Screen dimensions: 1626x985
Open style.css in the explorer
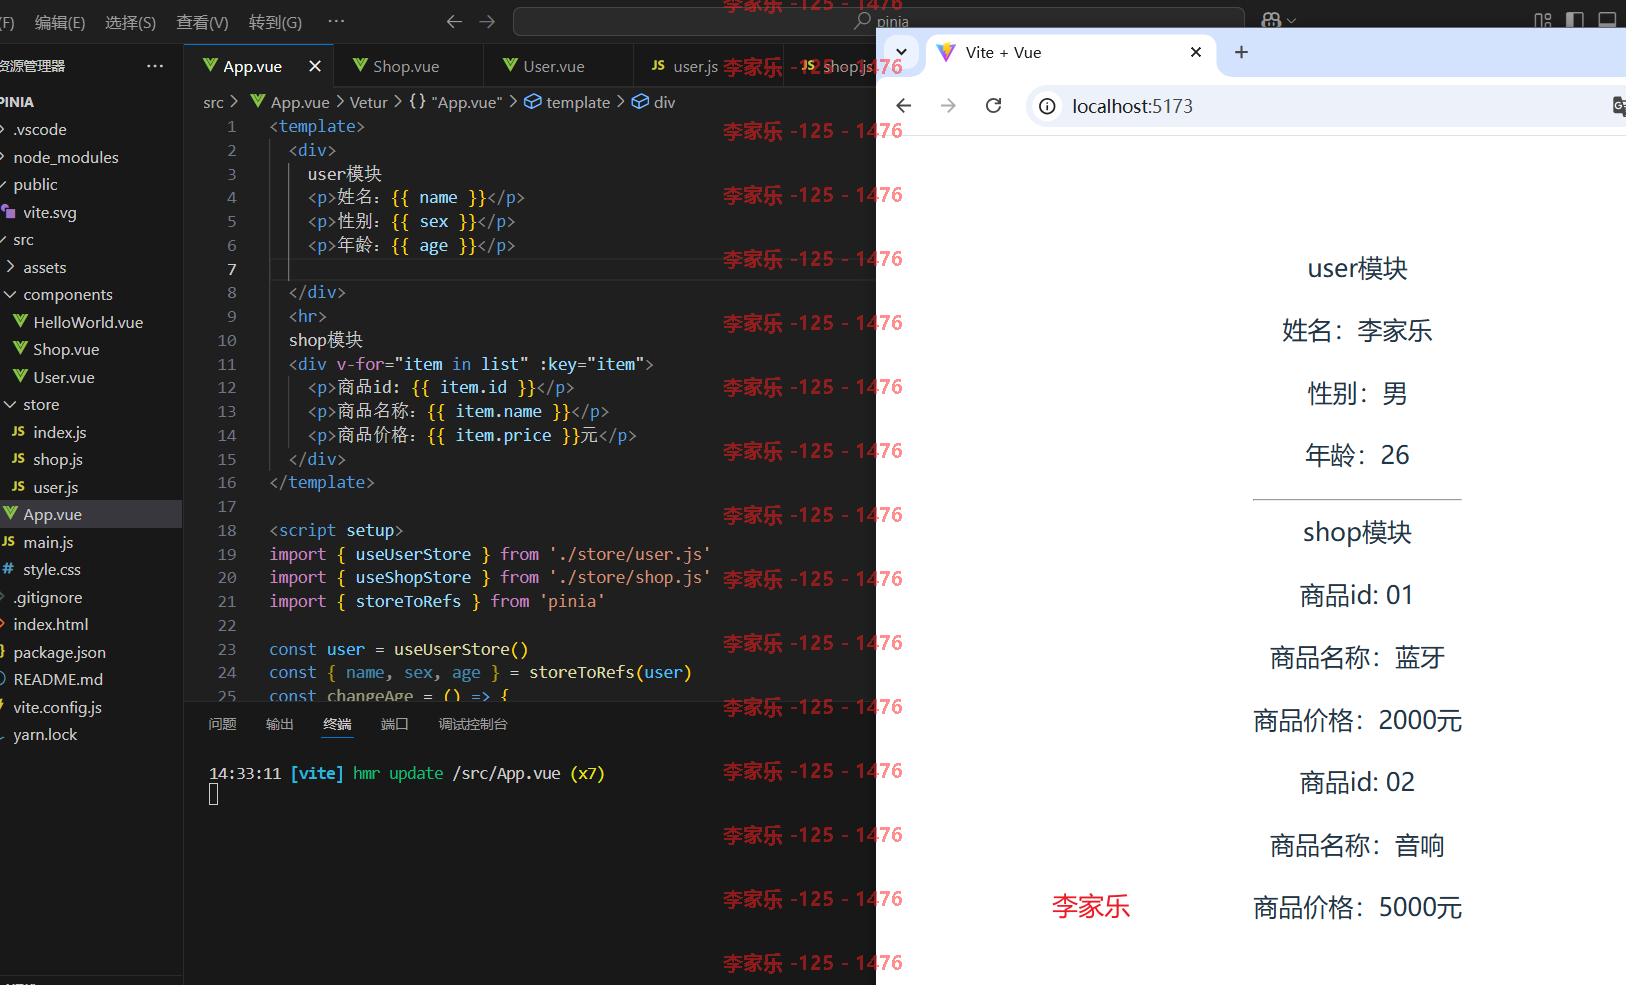[x=52, y=570]
